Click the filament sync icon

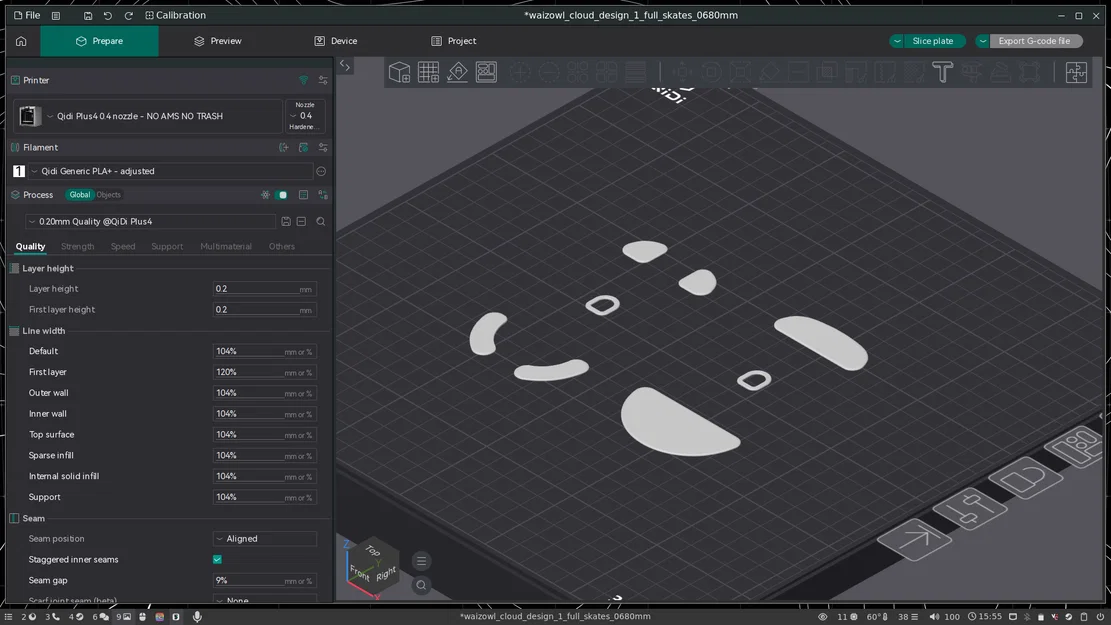point(303,147)
